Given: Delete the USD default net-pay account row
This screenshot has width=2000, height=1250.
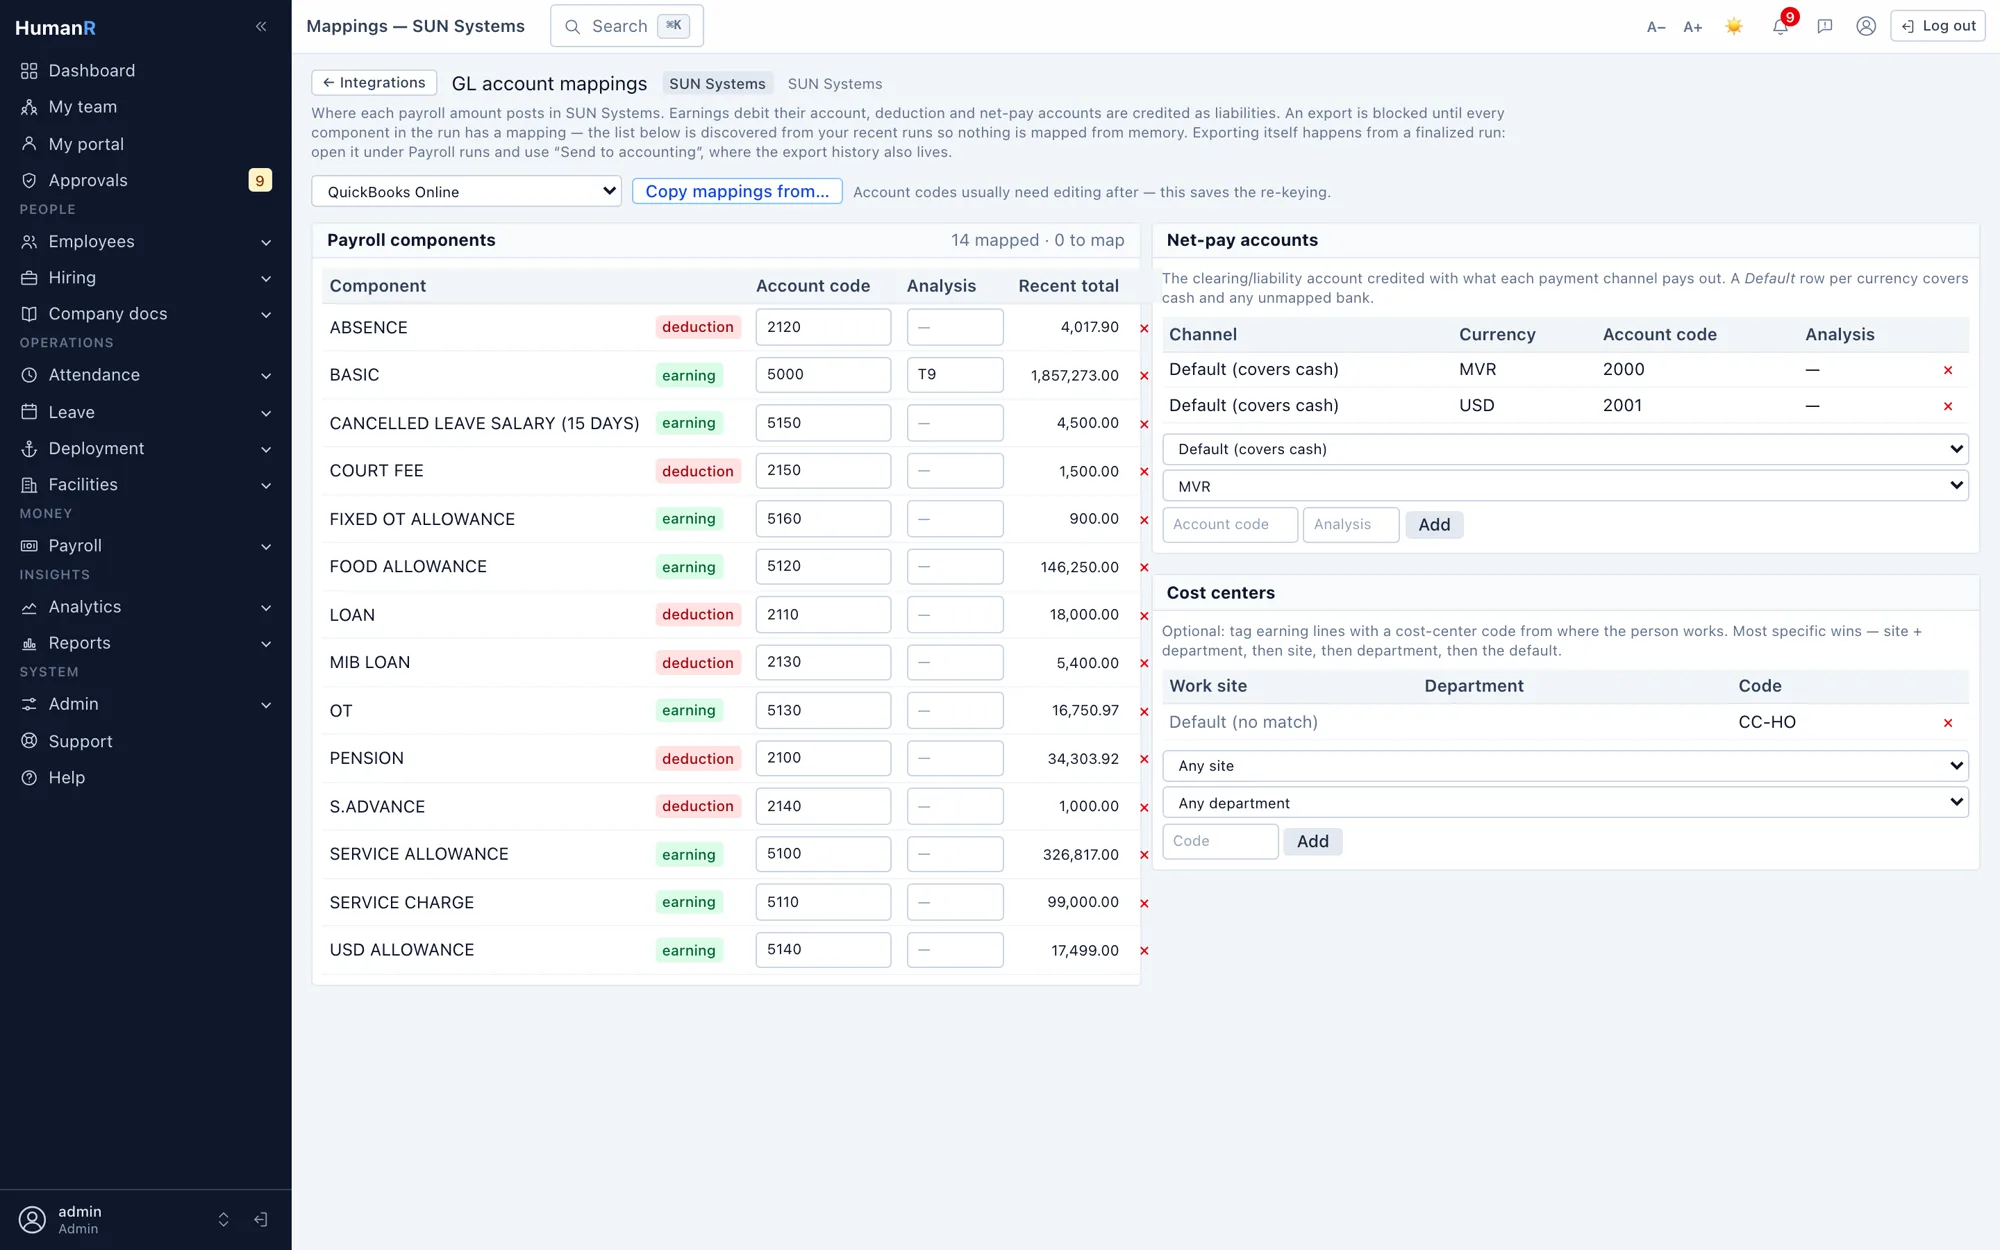Looking at the screenshot, I should coord(1948,406).
